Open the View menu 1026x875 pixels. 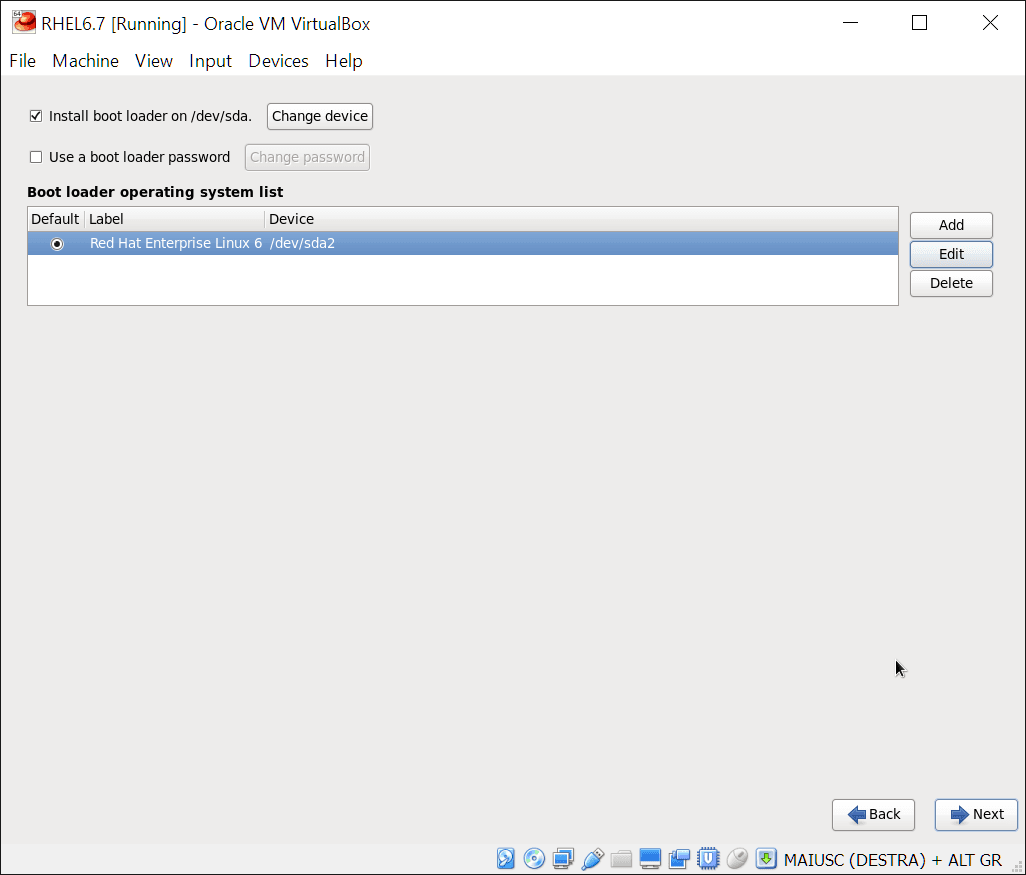pyautogui.click(x=154, y=61)
